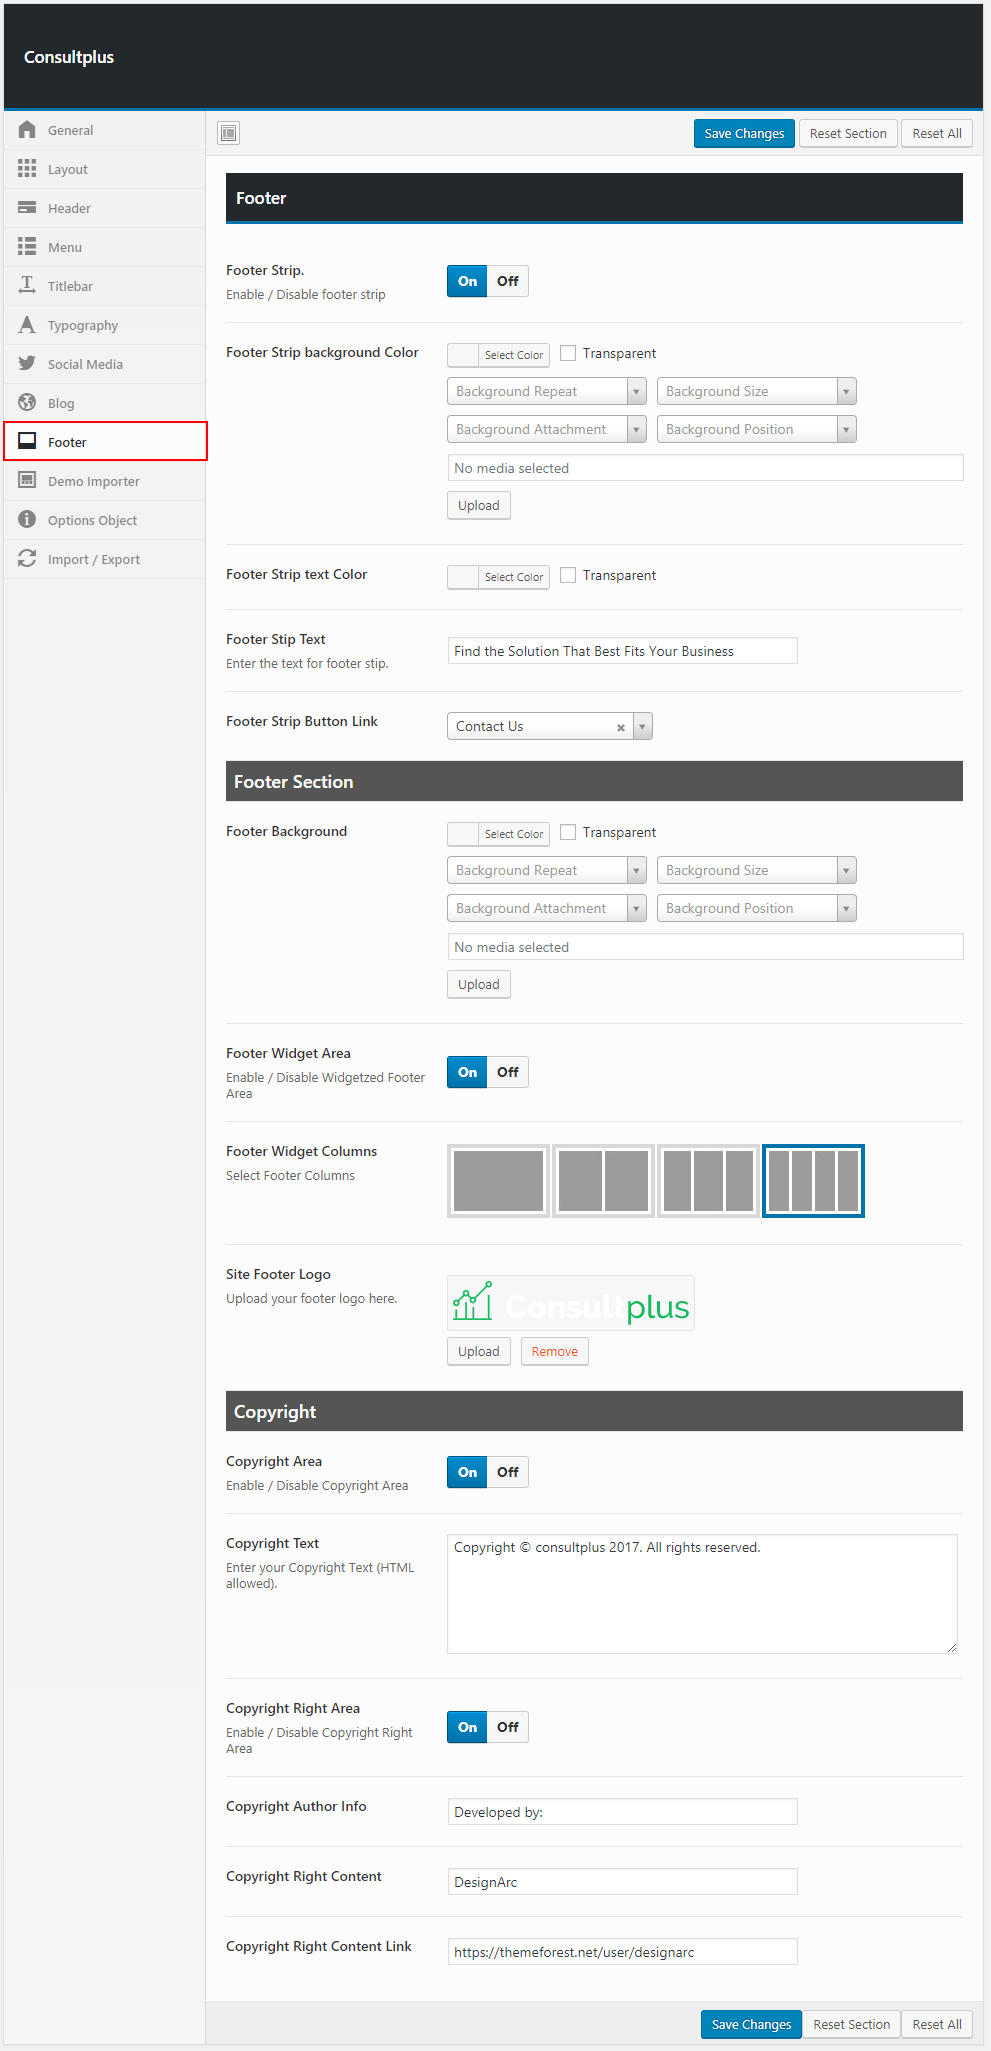Turn off the Footer Strip toggle
The width and height of the screenshot is (991, 2051).
coord(508,281)
